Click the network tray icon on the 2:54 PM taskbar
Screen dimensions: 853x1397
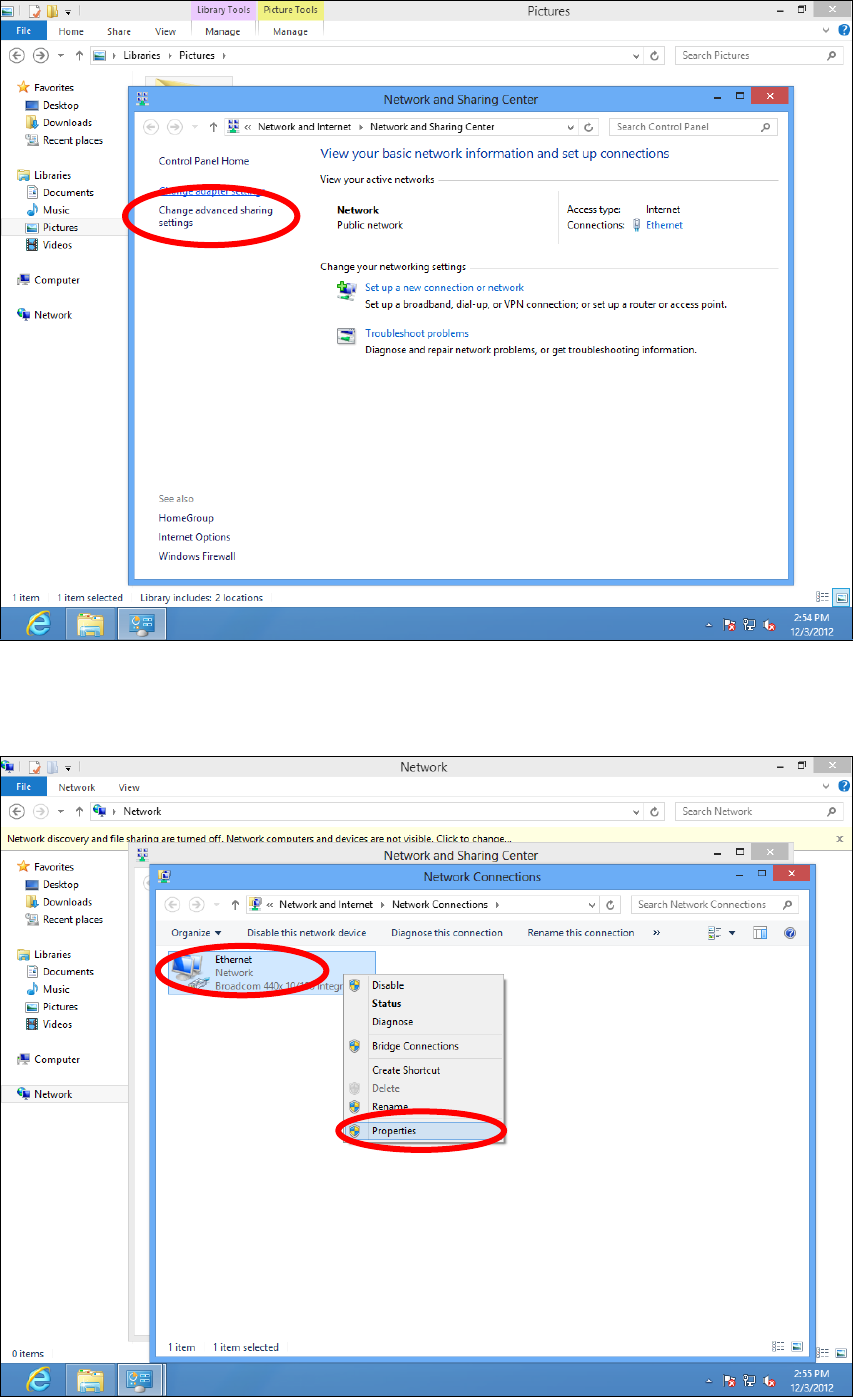[749, 625]
